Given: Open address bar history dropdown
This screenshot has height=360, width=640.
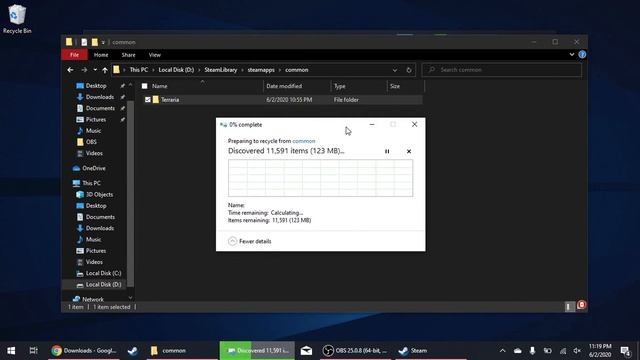Looking at the screenshot, I should pyautogui.click(x=395, y=70).
